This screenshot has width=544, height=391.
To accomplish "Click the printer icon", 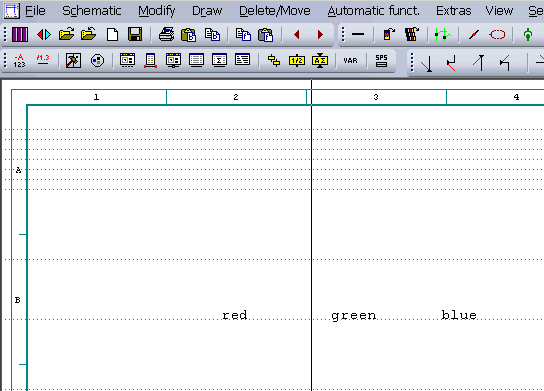I will tap(167, 34).
